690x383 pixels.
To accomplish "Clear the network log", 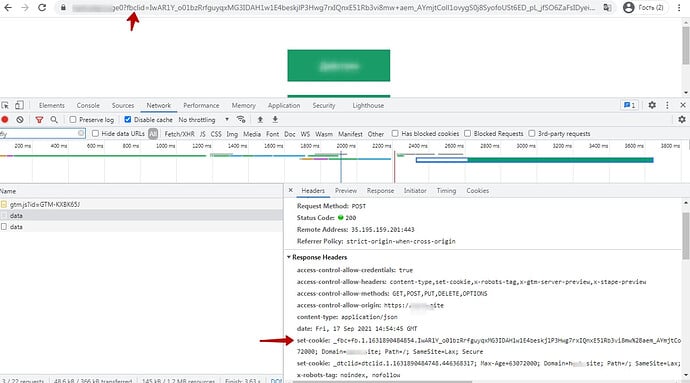I will click(x=20, y=119).
